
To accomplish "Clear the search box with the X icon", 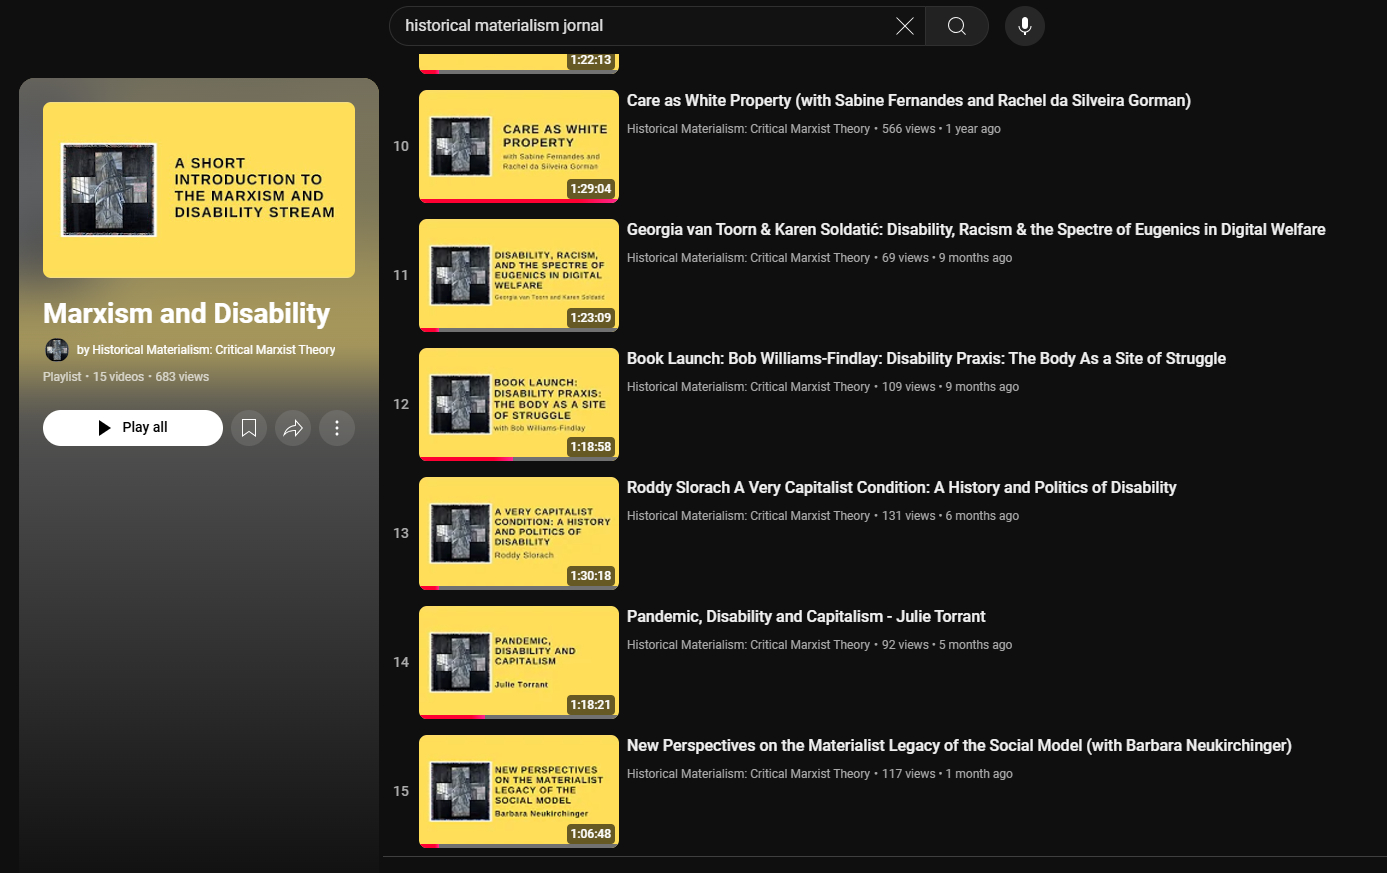I will (904, 26).
